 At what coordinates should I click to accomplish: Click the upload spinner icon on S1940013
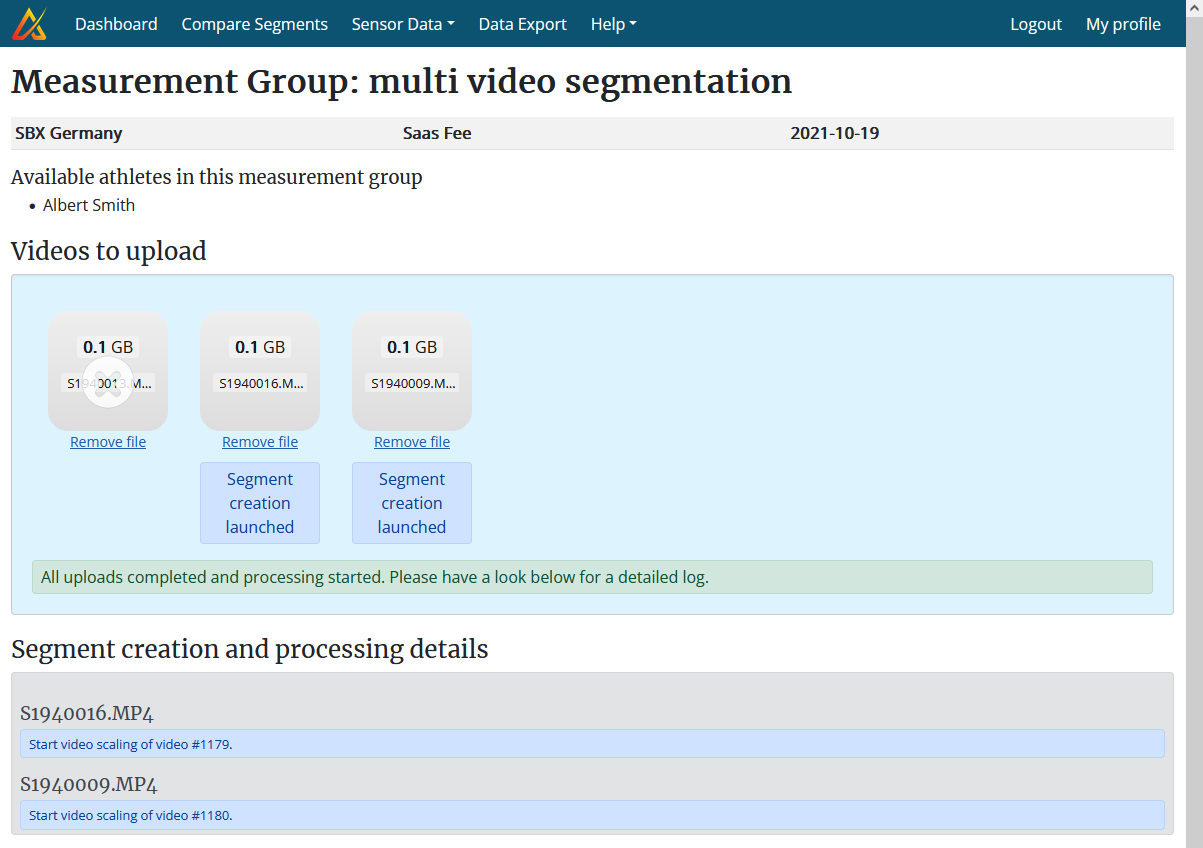pyautogui.click(x=108, y=381)
